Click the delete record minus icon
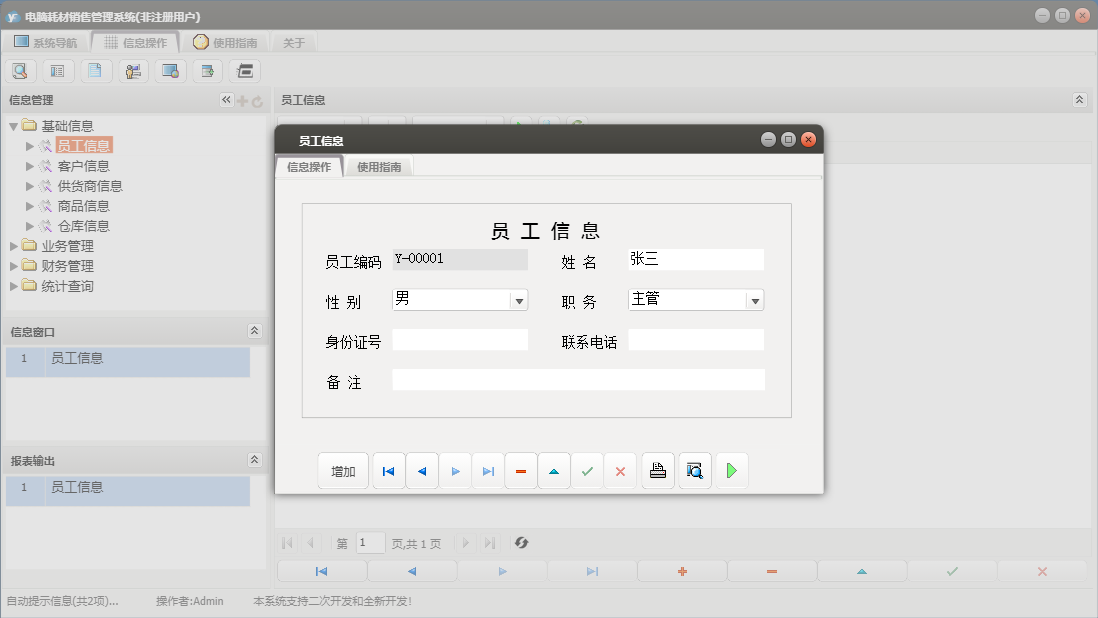 pyautogui.click(x=521, y=470)
